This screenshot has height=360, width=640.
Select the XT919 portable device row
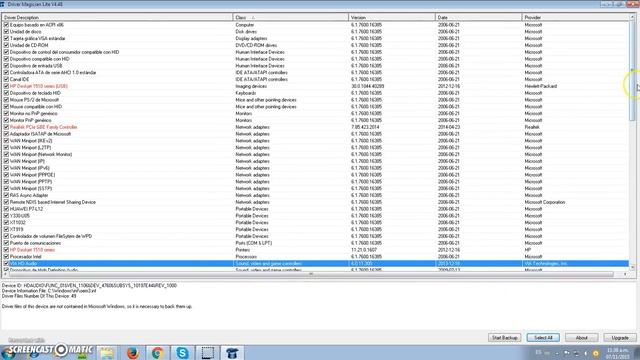316,229
